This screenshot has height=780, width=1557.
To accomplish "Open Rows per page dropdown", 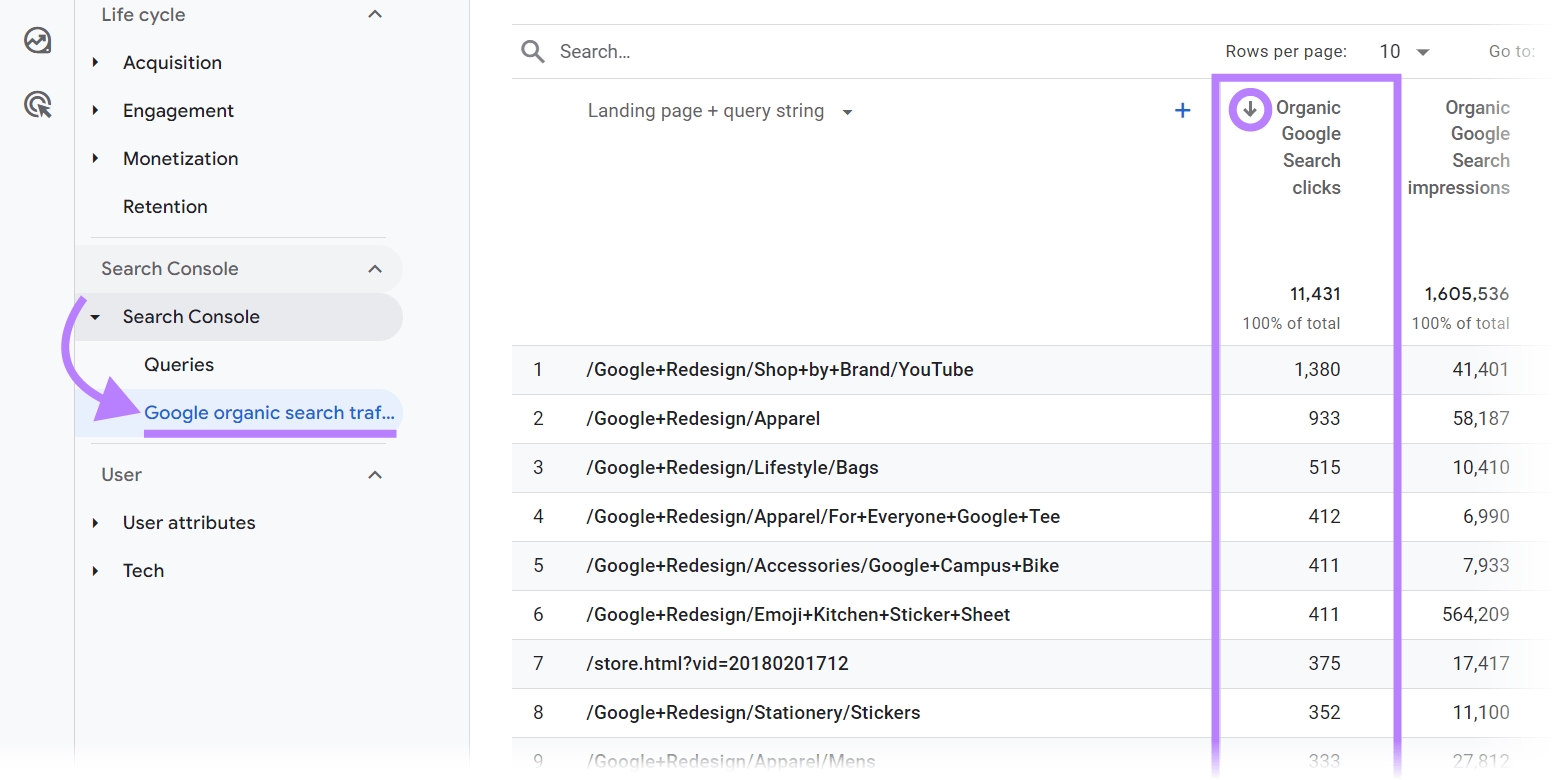I will 1404,52.
